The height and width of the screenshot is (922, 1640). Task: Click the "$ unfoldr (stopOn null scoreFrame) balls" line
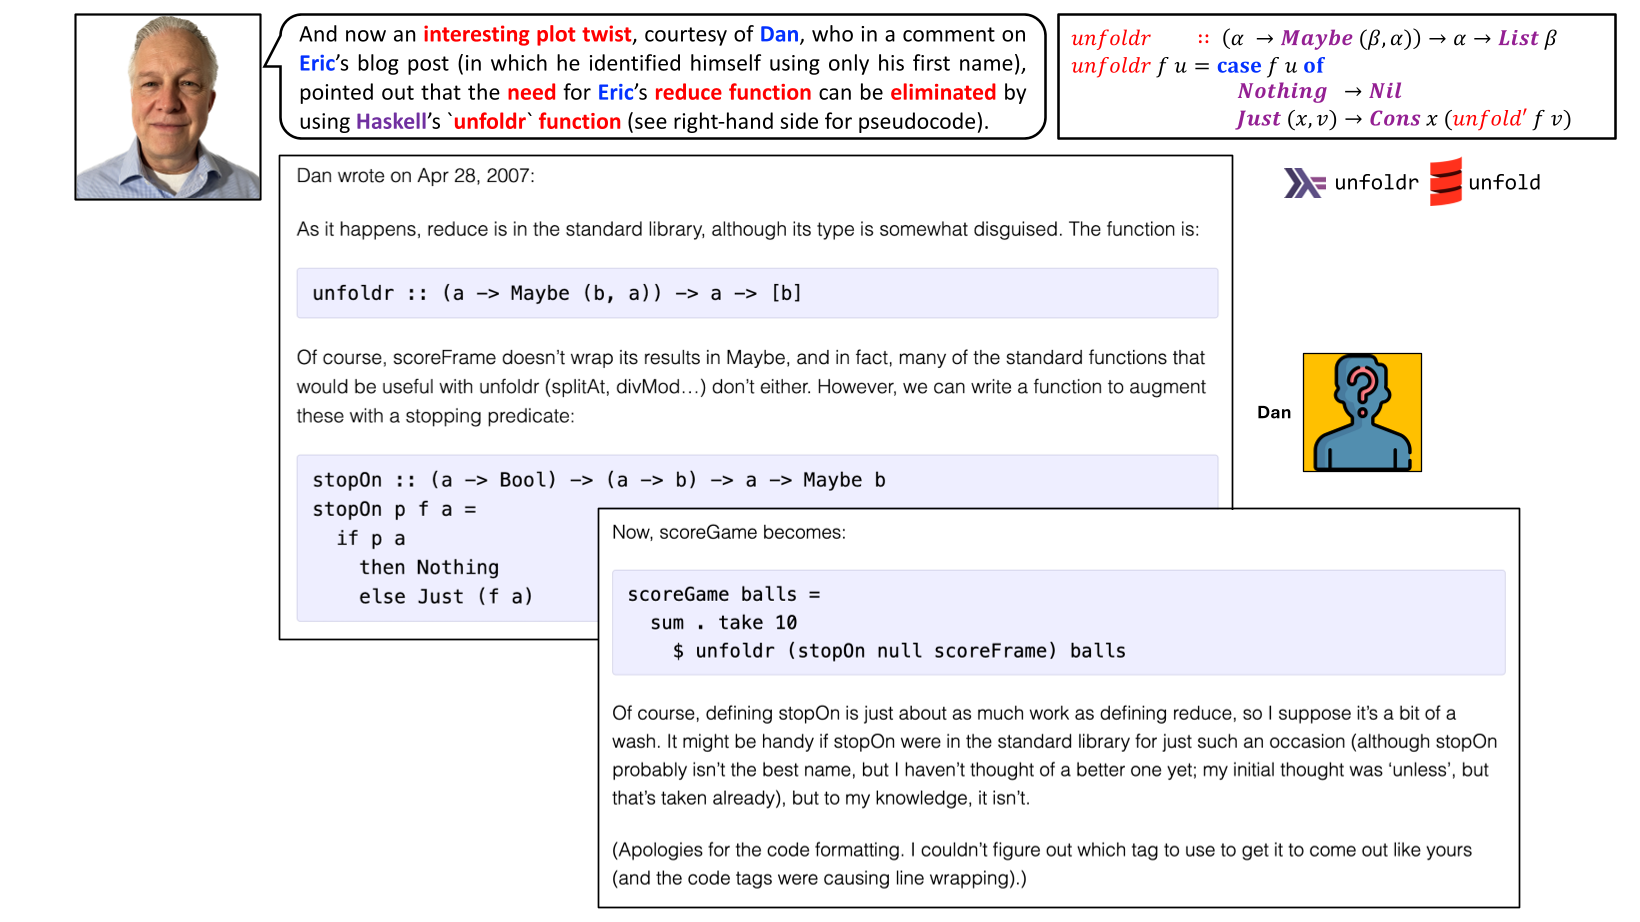pos(899,651)
